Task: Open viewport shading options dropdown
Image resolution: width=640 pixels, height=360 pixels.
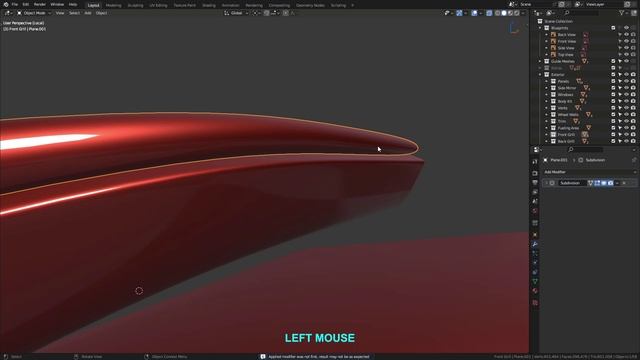Action: click(523, 13)
